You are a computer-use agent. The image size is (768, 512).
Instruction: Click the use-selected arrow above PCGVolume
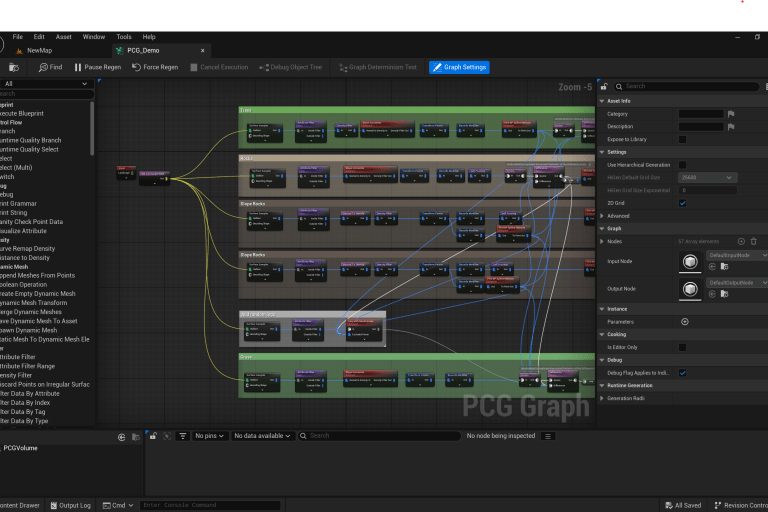pyautogui.click(x=121, y=437)
